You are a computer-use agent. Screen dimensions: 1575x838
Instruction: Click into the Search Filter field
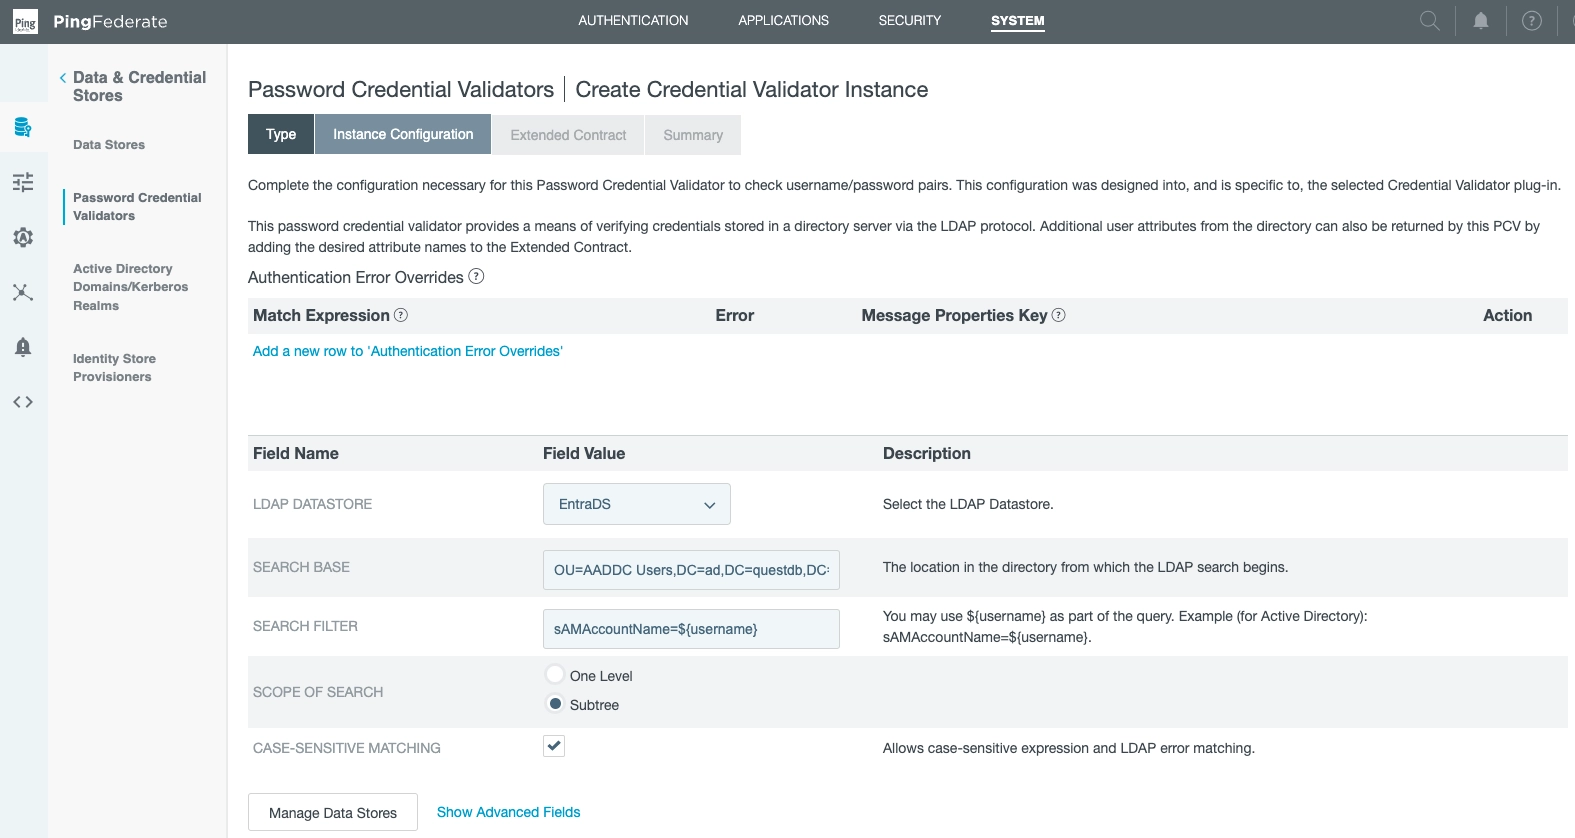tap(691, 629)
